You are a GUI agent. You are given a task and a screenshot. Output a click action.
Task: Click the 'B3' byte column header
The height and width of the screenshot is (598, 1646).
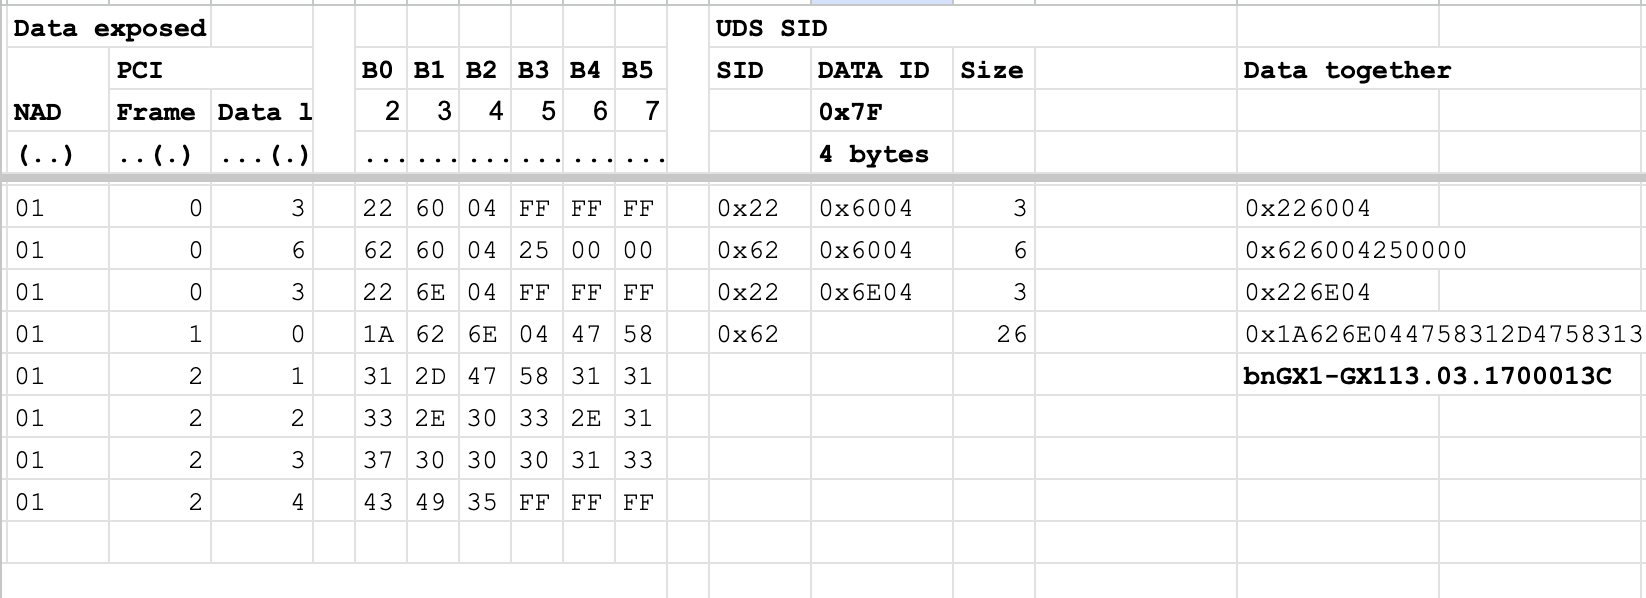[533, 70]
